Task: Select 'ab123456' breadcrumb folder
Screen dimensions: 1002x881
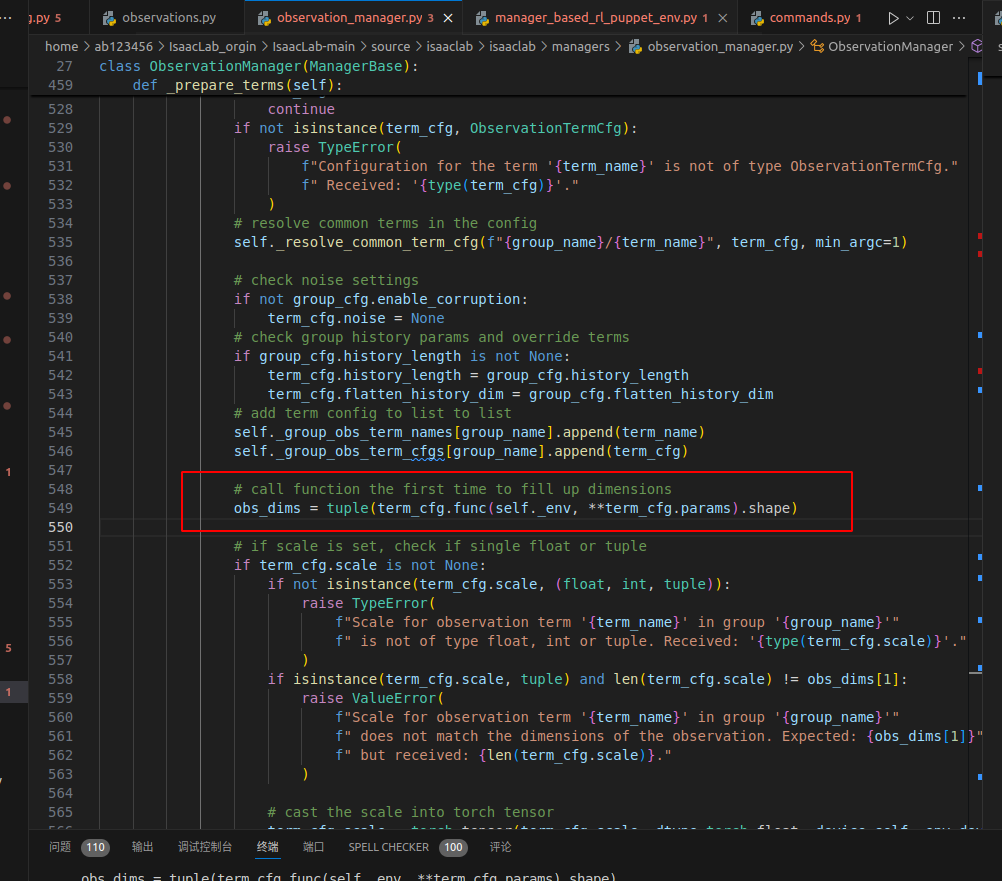Action: pyautogui.click(x=123, y=47)
